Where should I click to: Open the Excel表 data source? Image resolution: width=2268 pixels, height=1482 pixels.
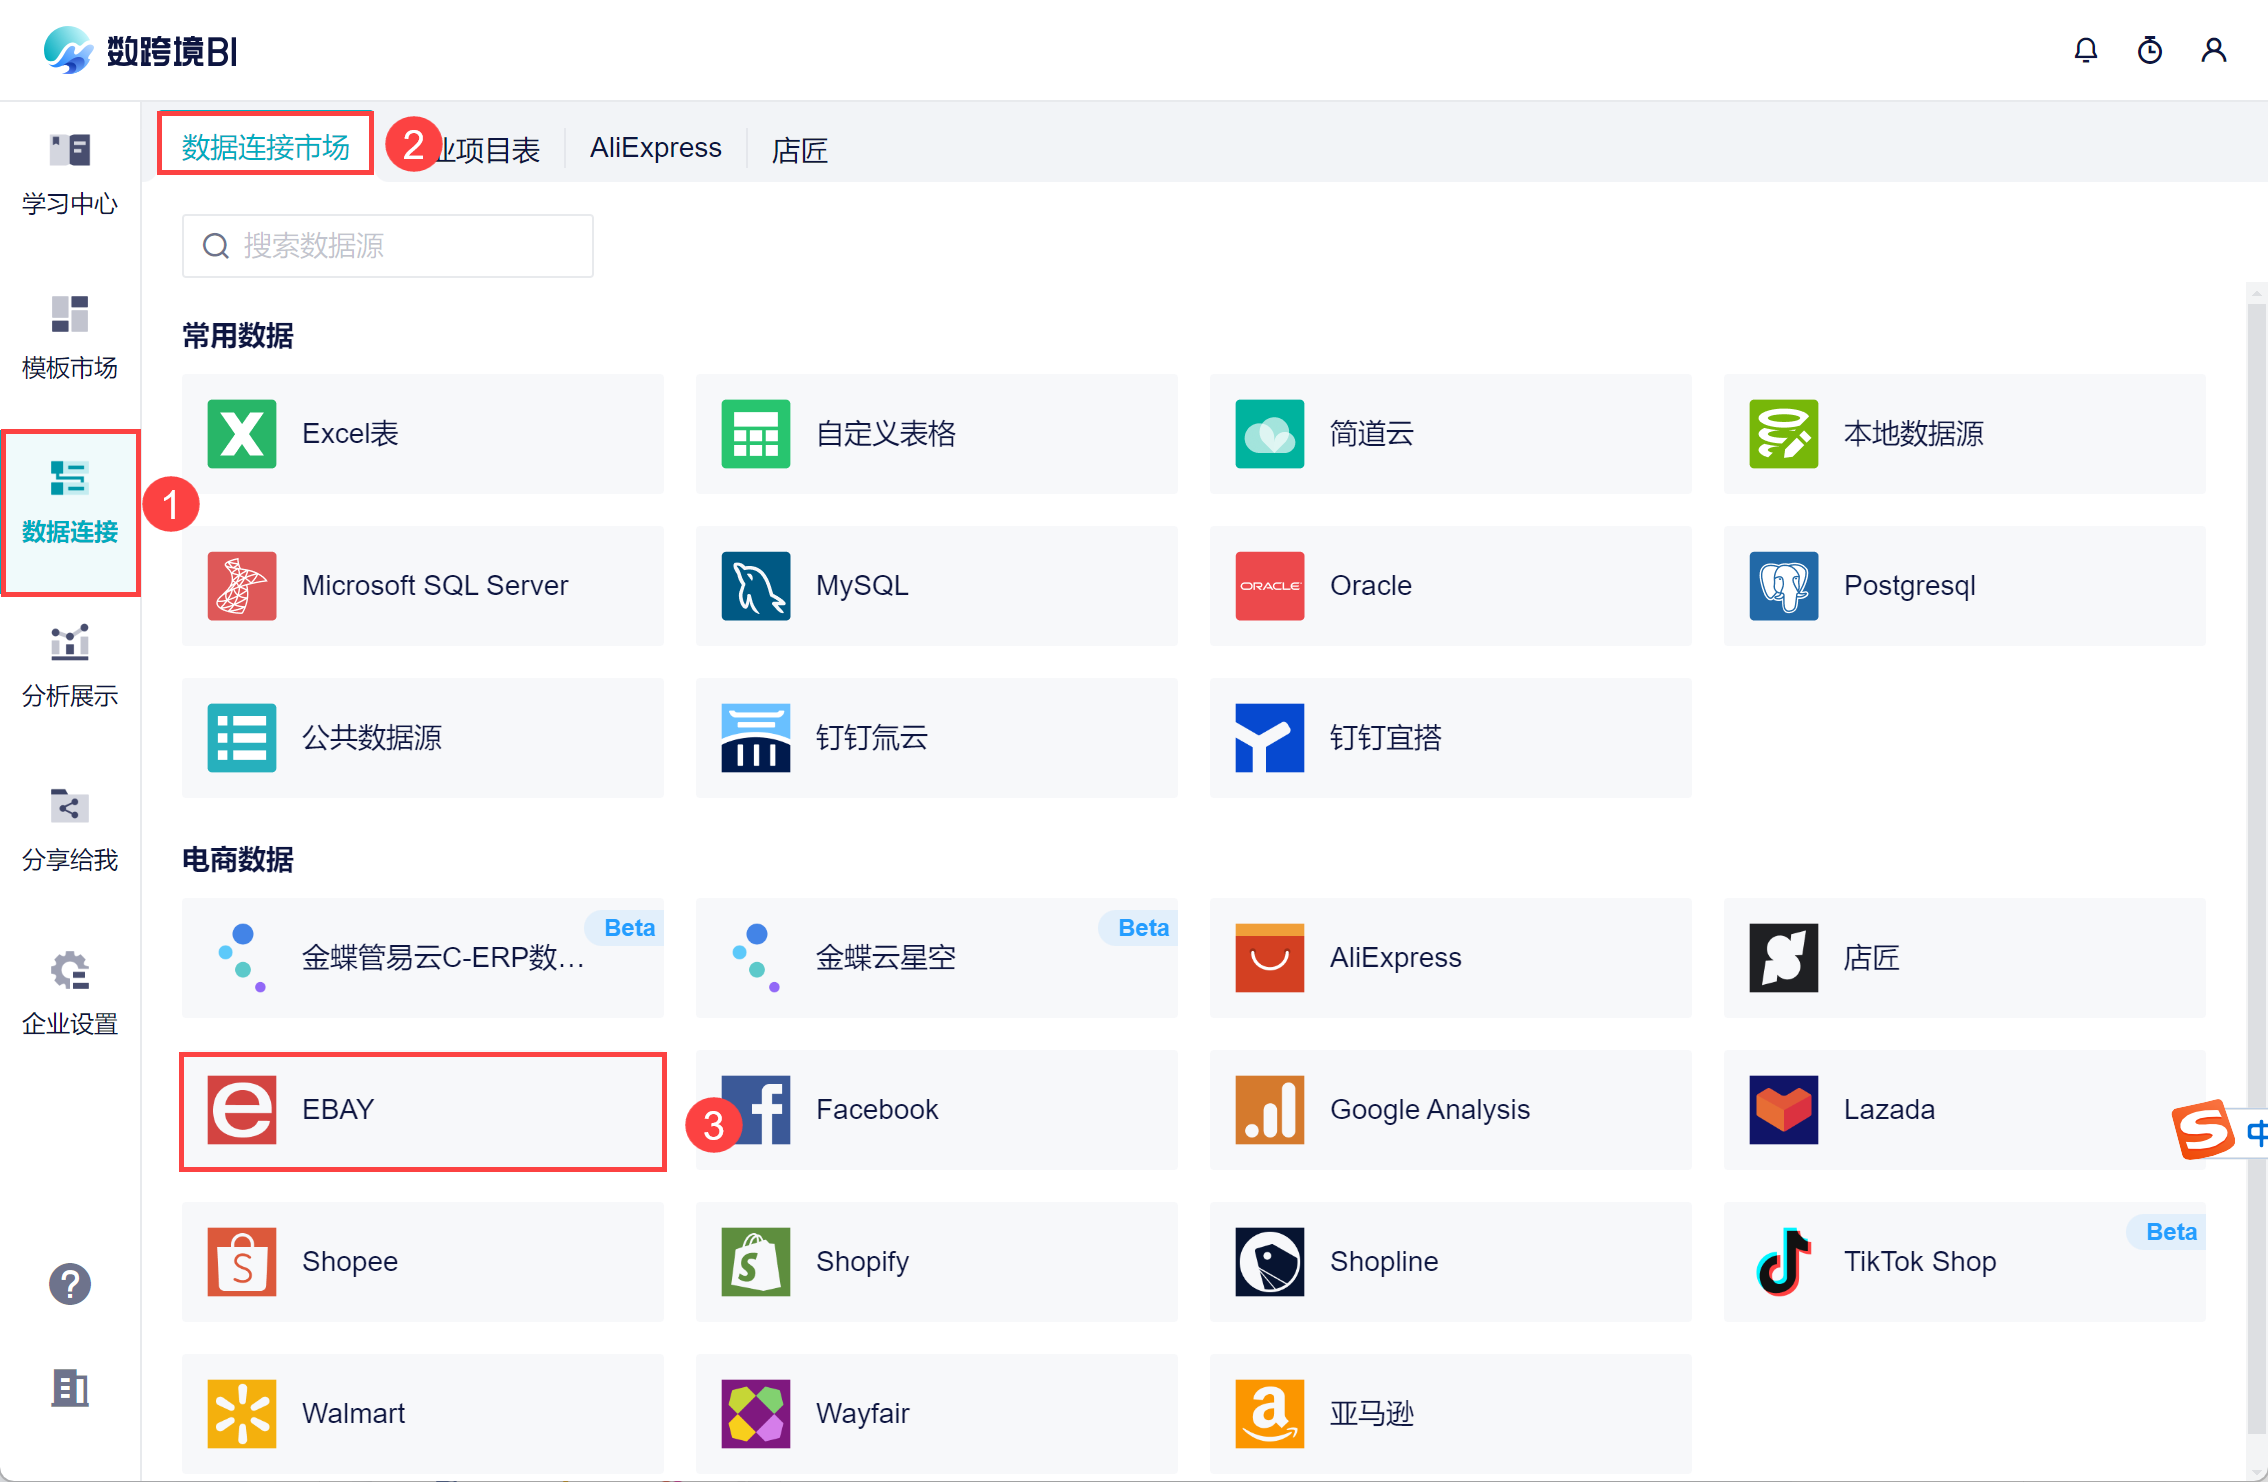point(422,434)
